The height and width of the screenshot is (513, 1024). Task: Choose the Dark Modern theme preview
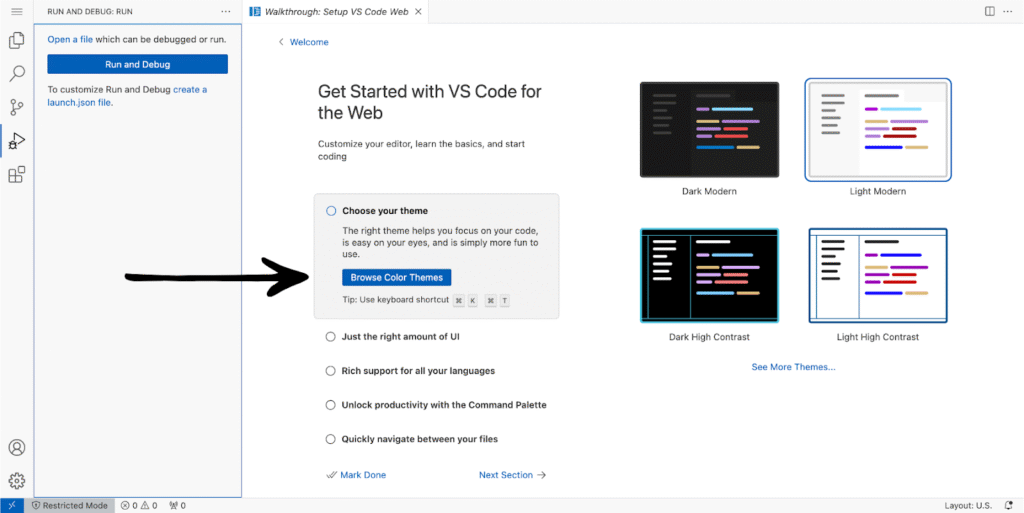tap(709, 130)
